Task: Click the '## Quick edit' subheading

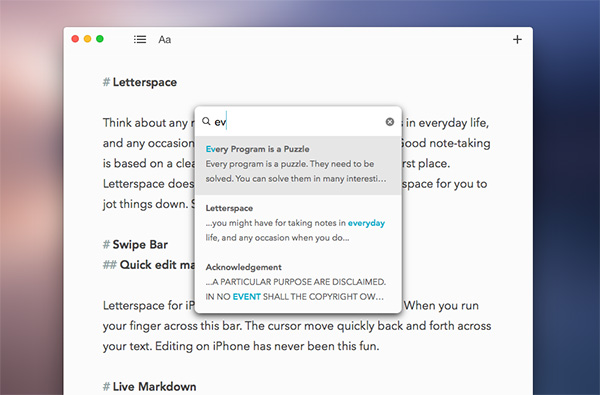Action: (148, 265)
